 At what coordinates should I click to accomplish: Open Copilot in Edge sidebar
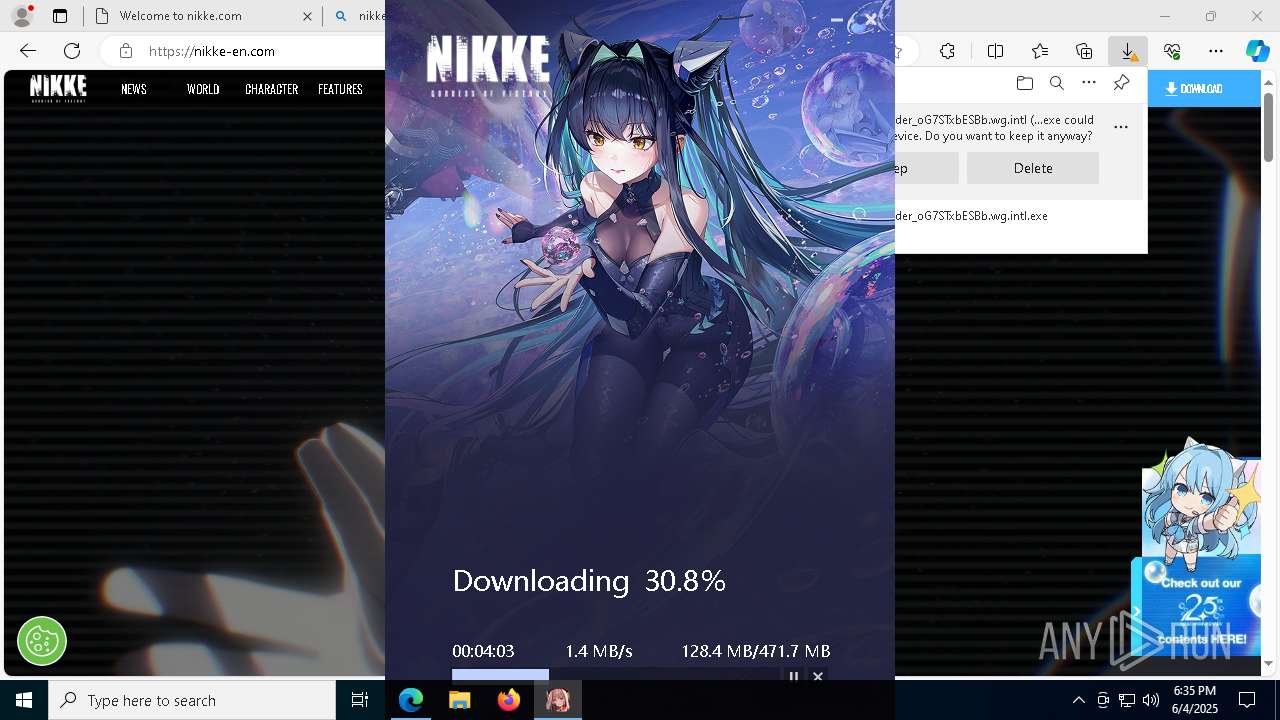(x=1258, y=51)
